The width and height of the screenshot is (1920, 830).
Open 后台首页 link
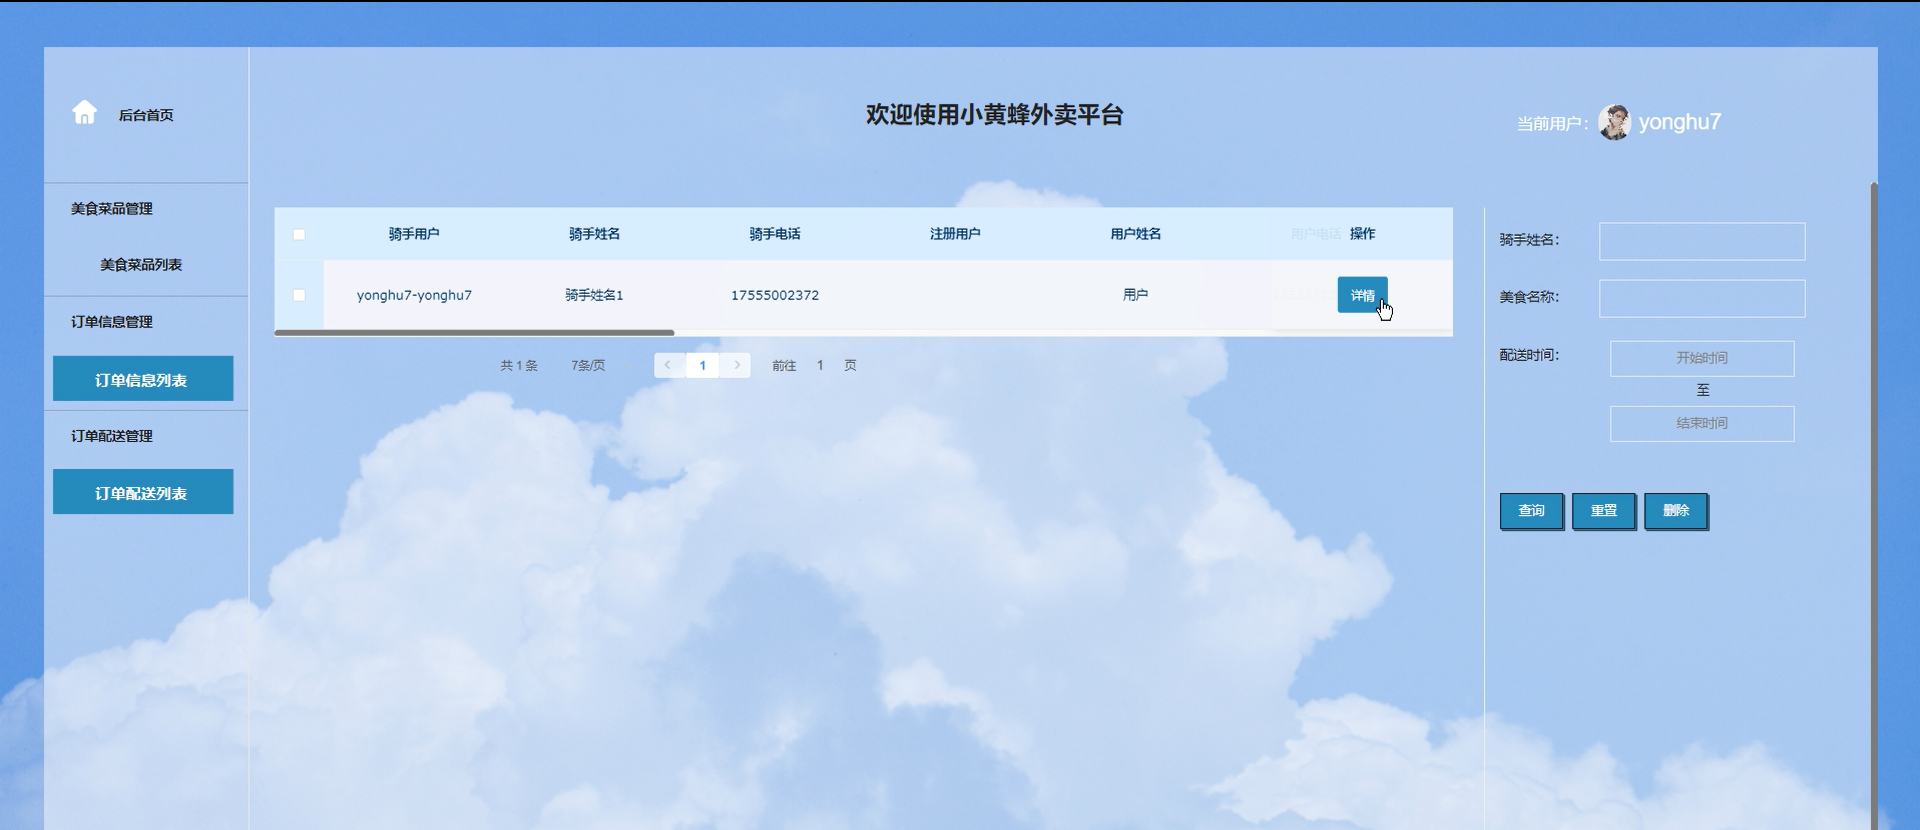(146, 115)
